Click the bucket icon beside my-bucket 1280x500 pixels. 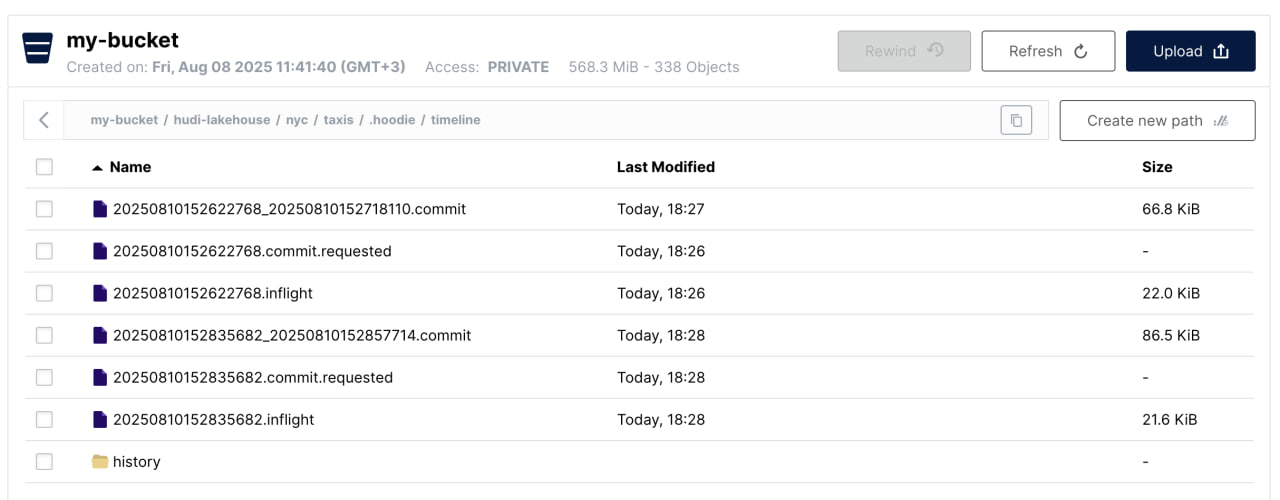coord(37,48)
